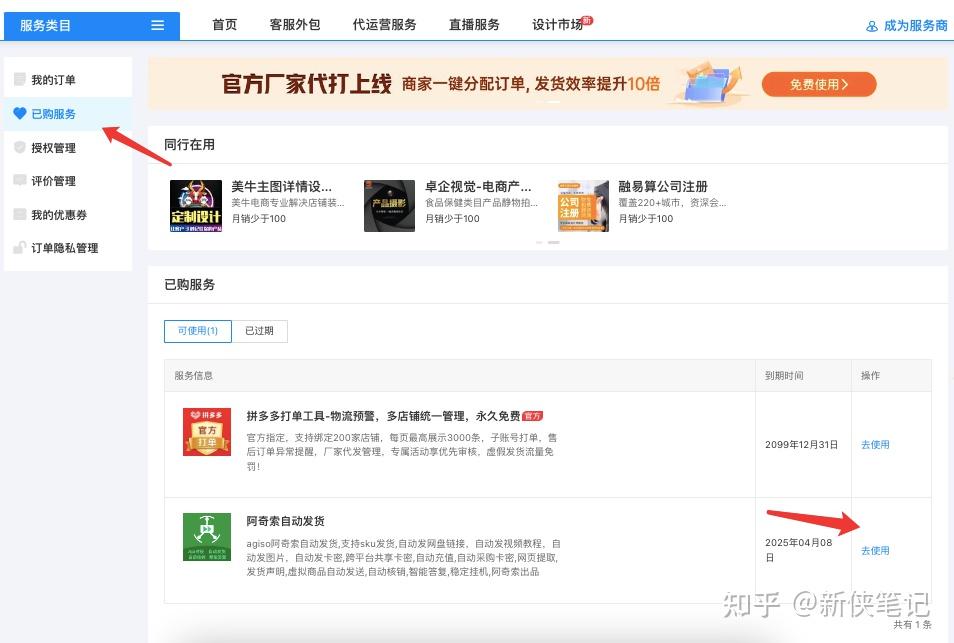Click the shield icon for 授权管理
954x643 pixels.
coord(19,148)
